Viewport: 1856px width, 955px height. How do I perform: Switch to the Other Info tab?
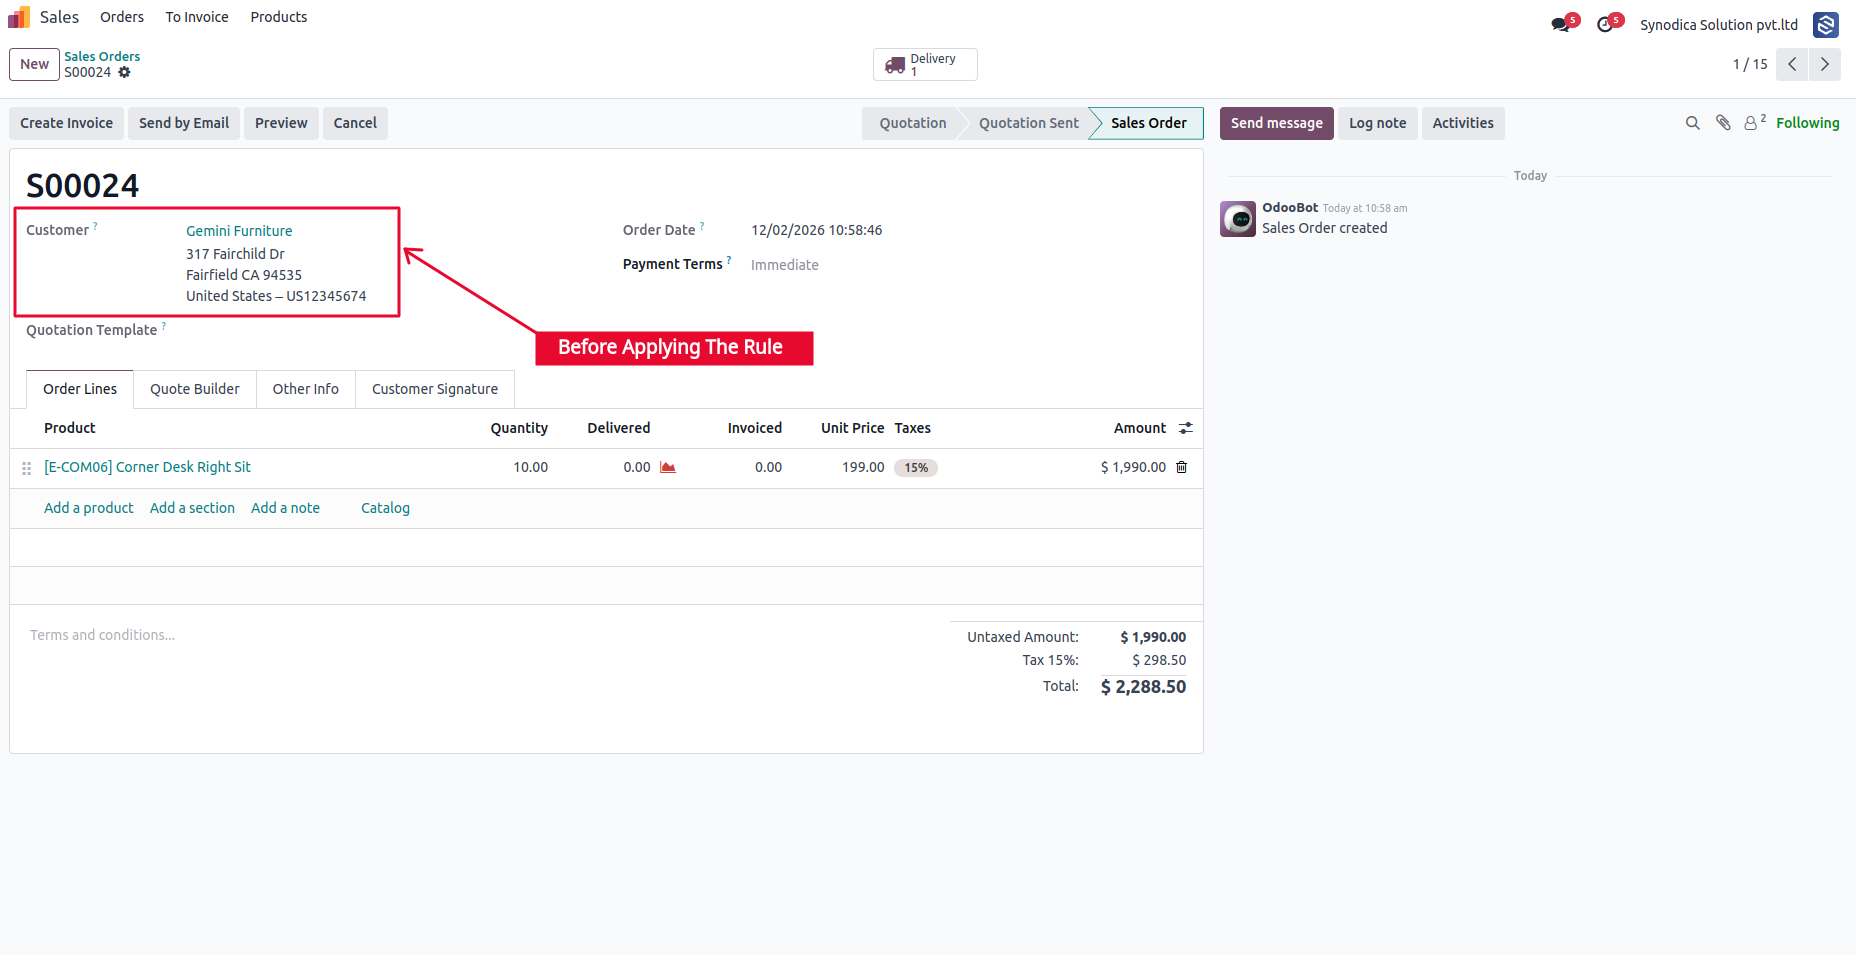click(x=306, y=389)
